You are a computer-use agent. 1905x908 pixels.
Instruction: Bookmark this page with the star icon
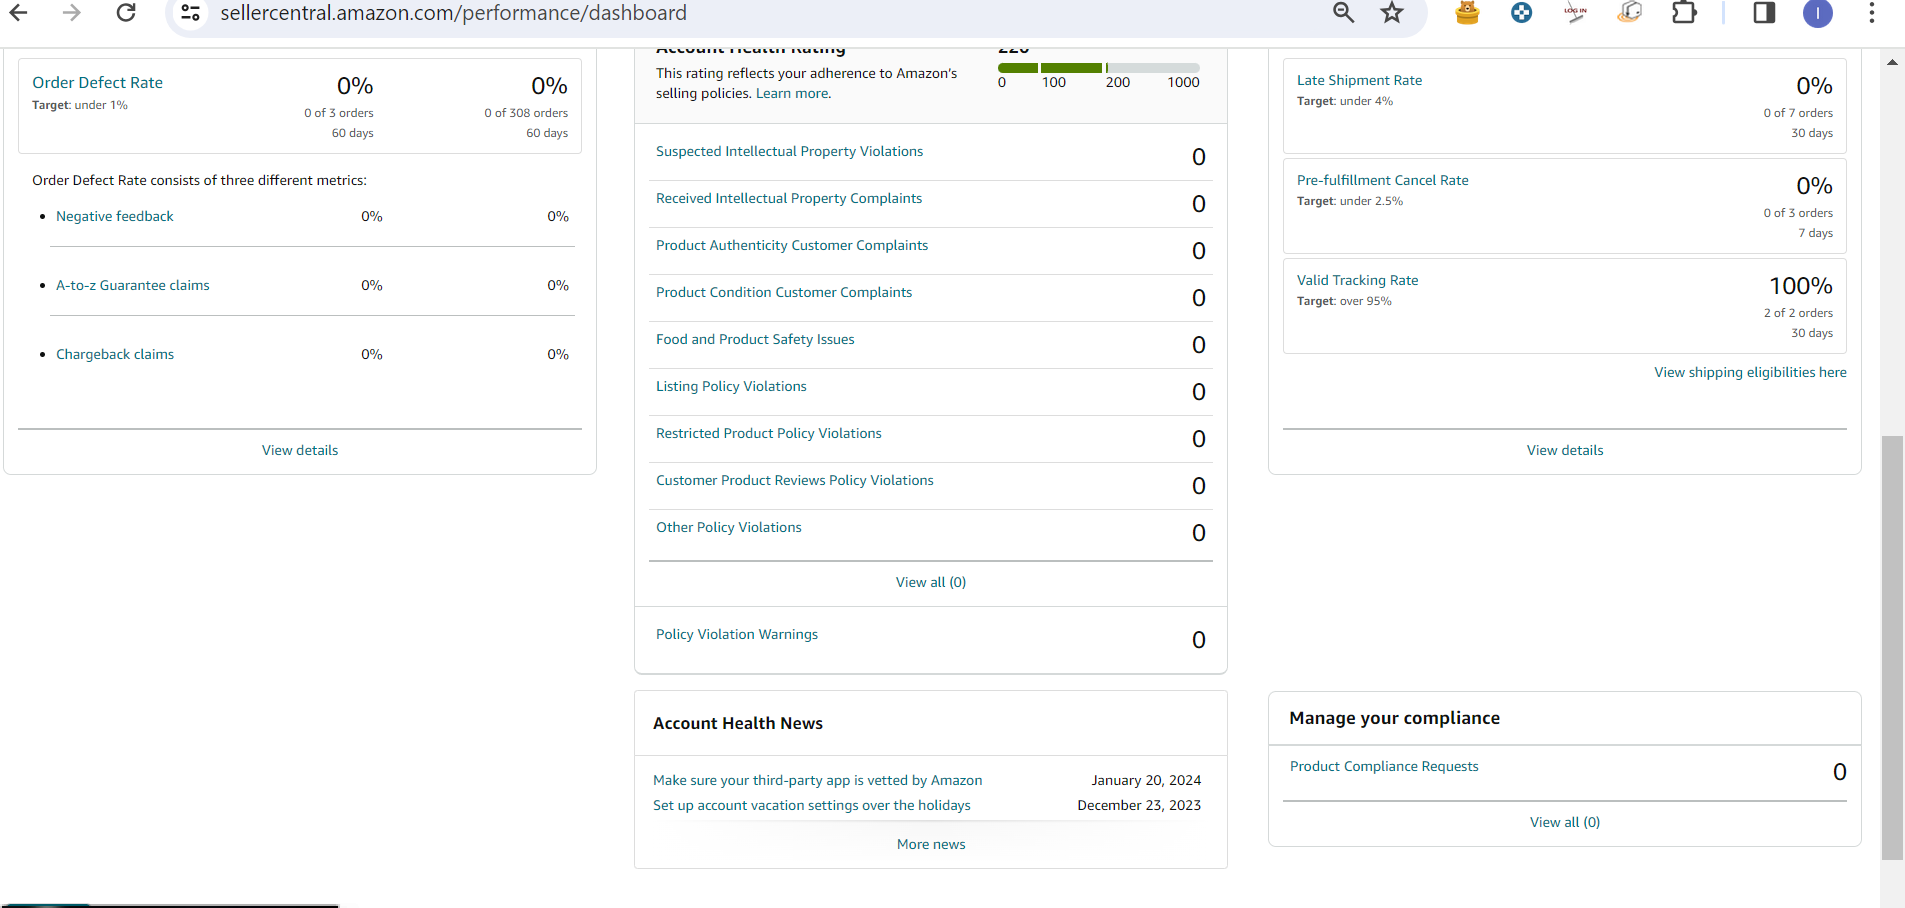pos(1392,13)
